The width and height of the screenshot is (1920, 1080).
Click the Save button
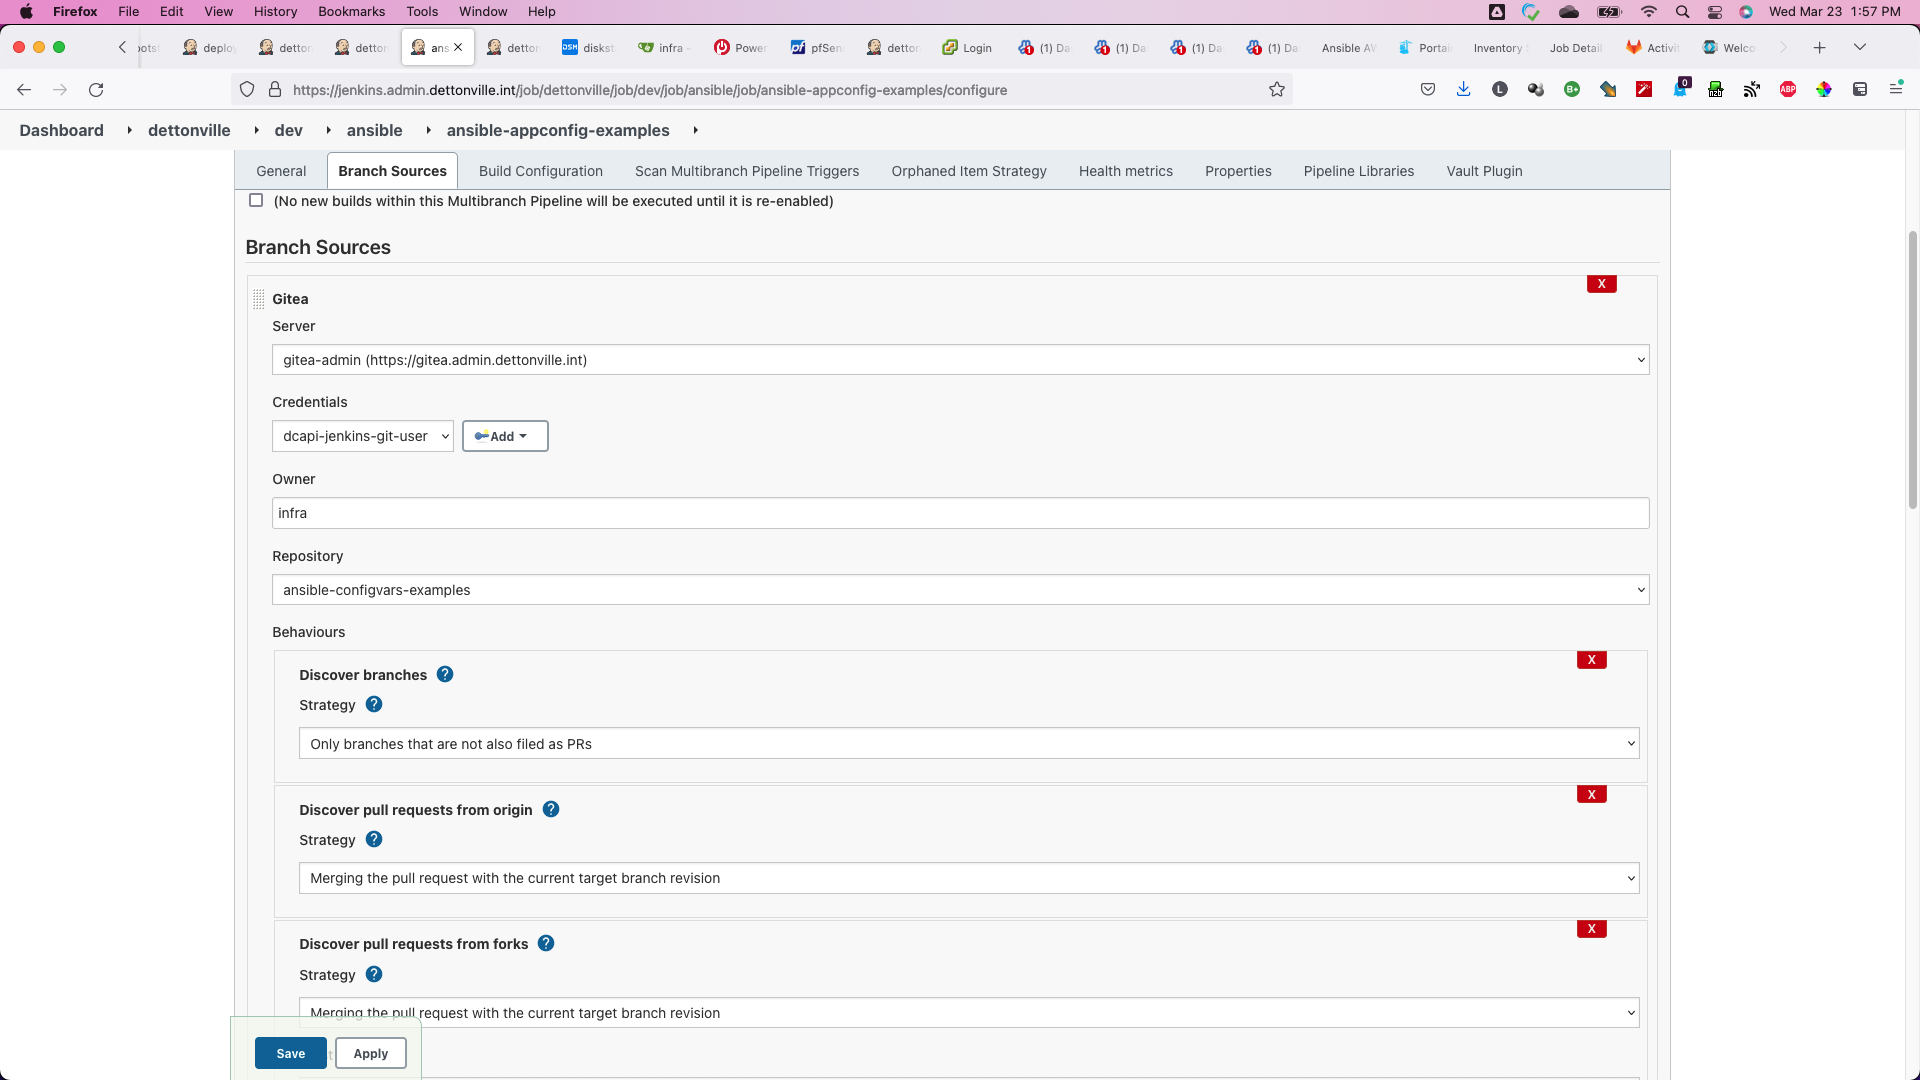click(290, 1054)
